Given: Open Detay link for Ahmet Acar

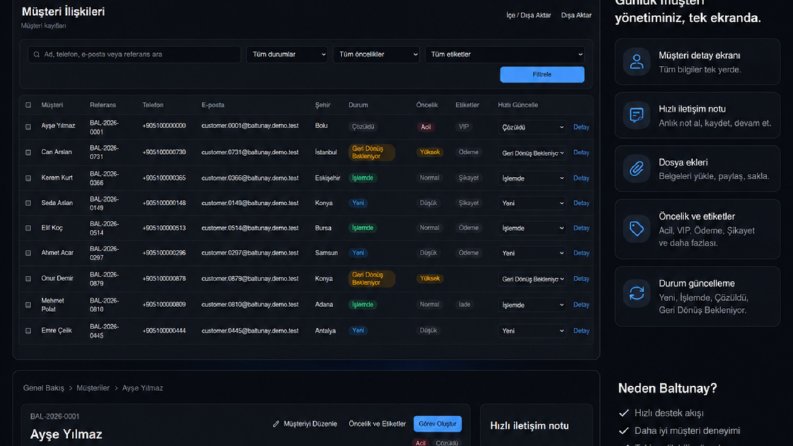Looking at the screenshot, I should click(581, 253).
